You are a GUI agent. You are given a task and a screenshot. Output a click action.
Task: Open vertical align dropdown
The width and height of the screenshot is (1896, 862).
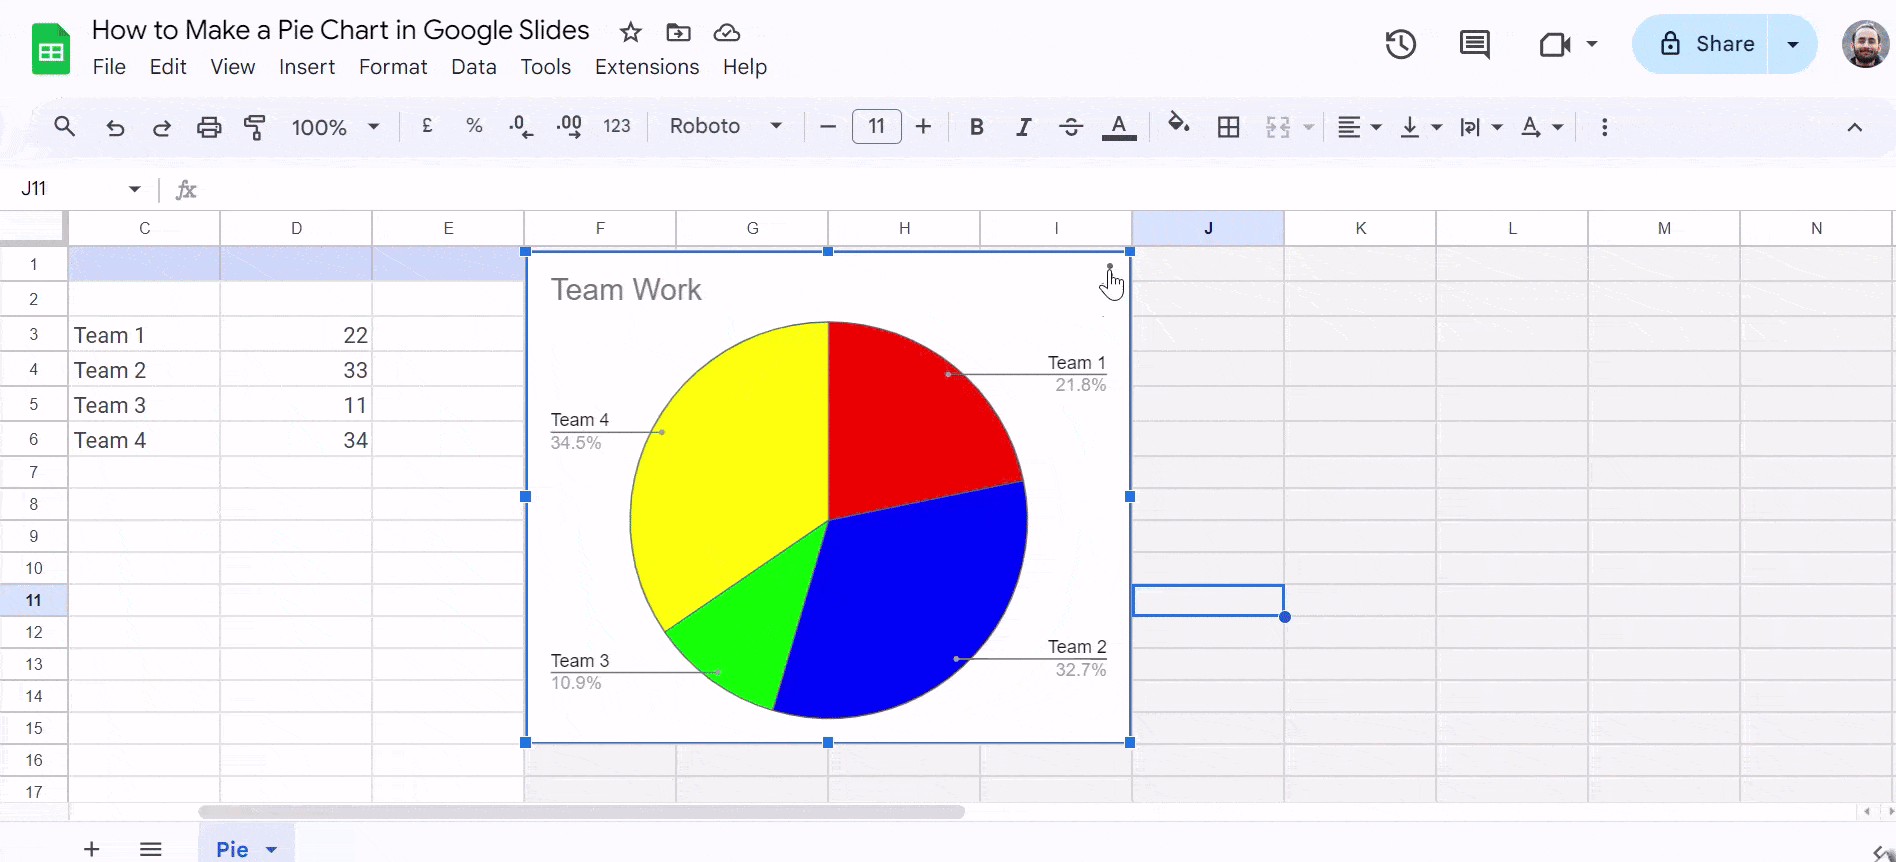click(x=1421, y=127)
